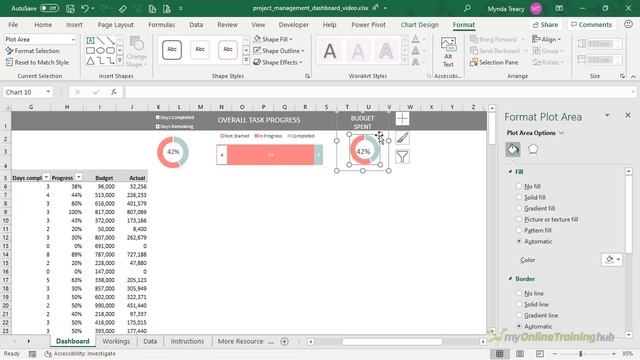Click the Save icon in title bar
This screenshot has height=360, width=640.
pos(70,8)
